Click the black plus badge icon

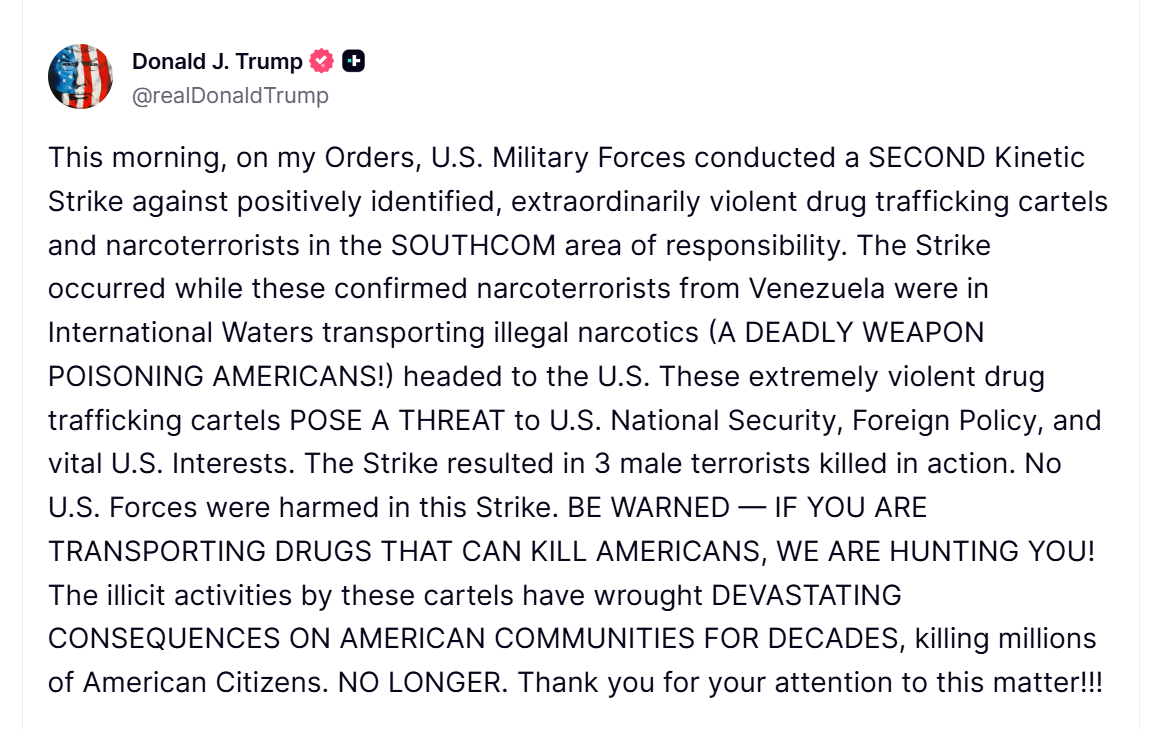coord(353,62)
